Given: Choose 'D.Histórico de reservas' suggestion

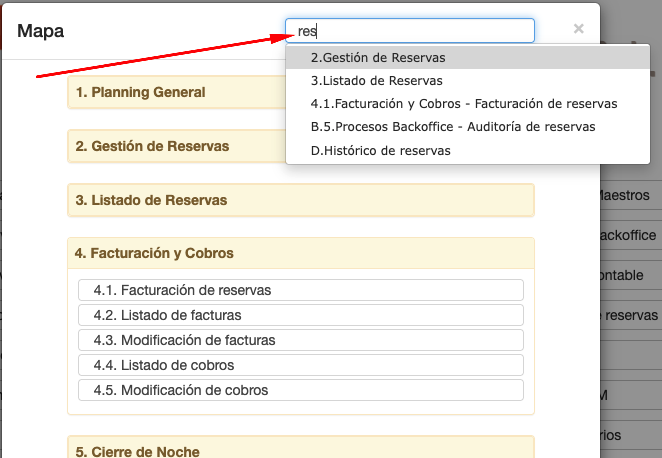Looking at the screenshot, I should click(381, 151).
